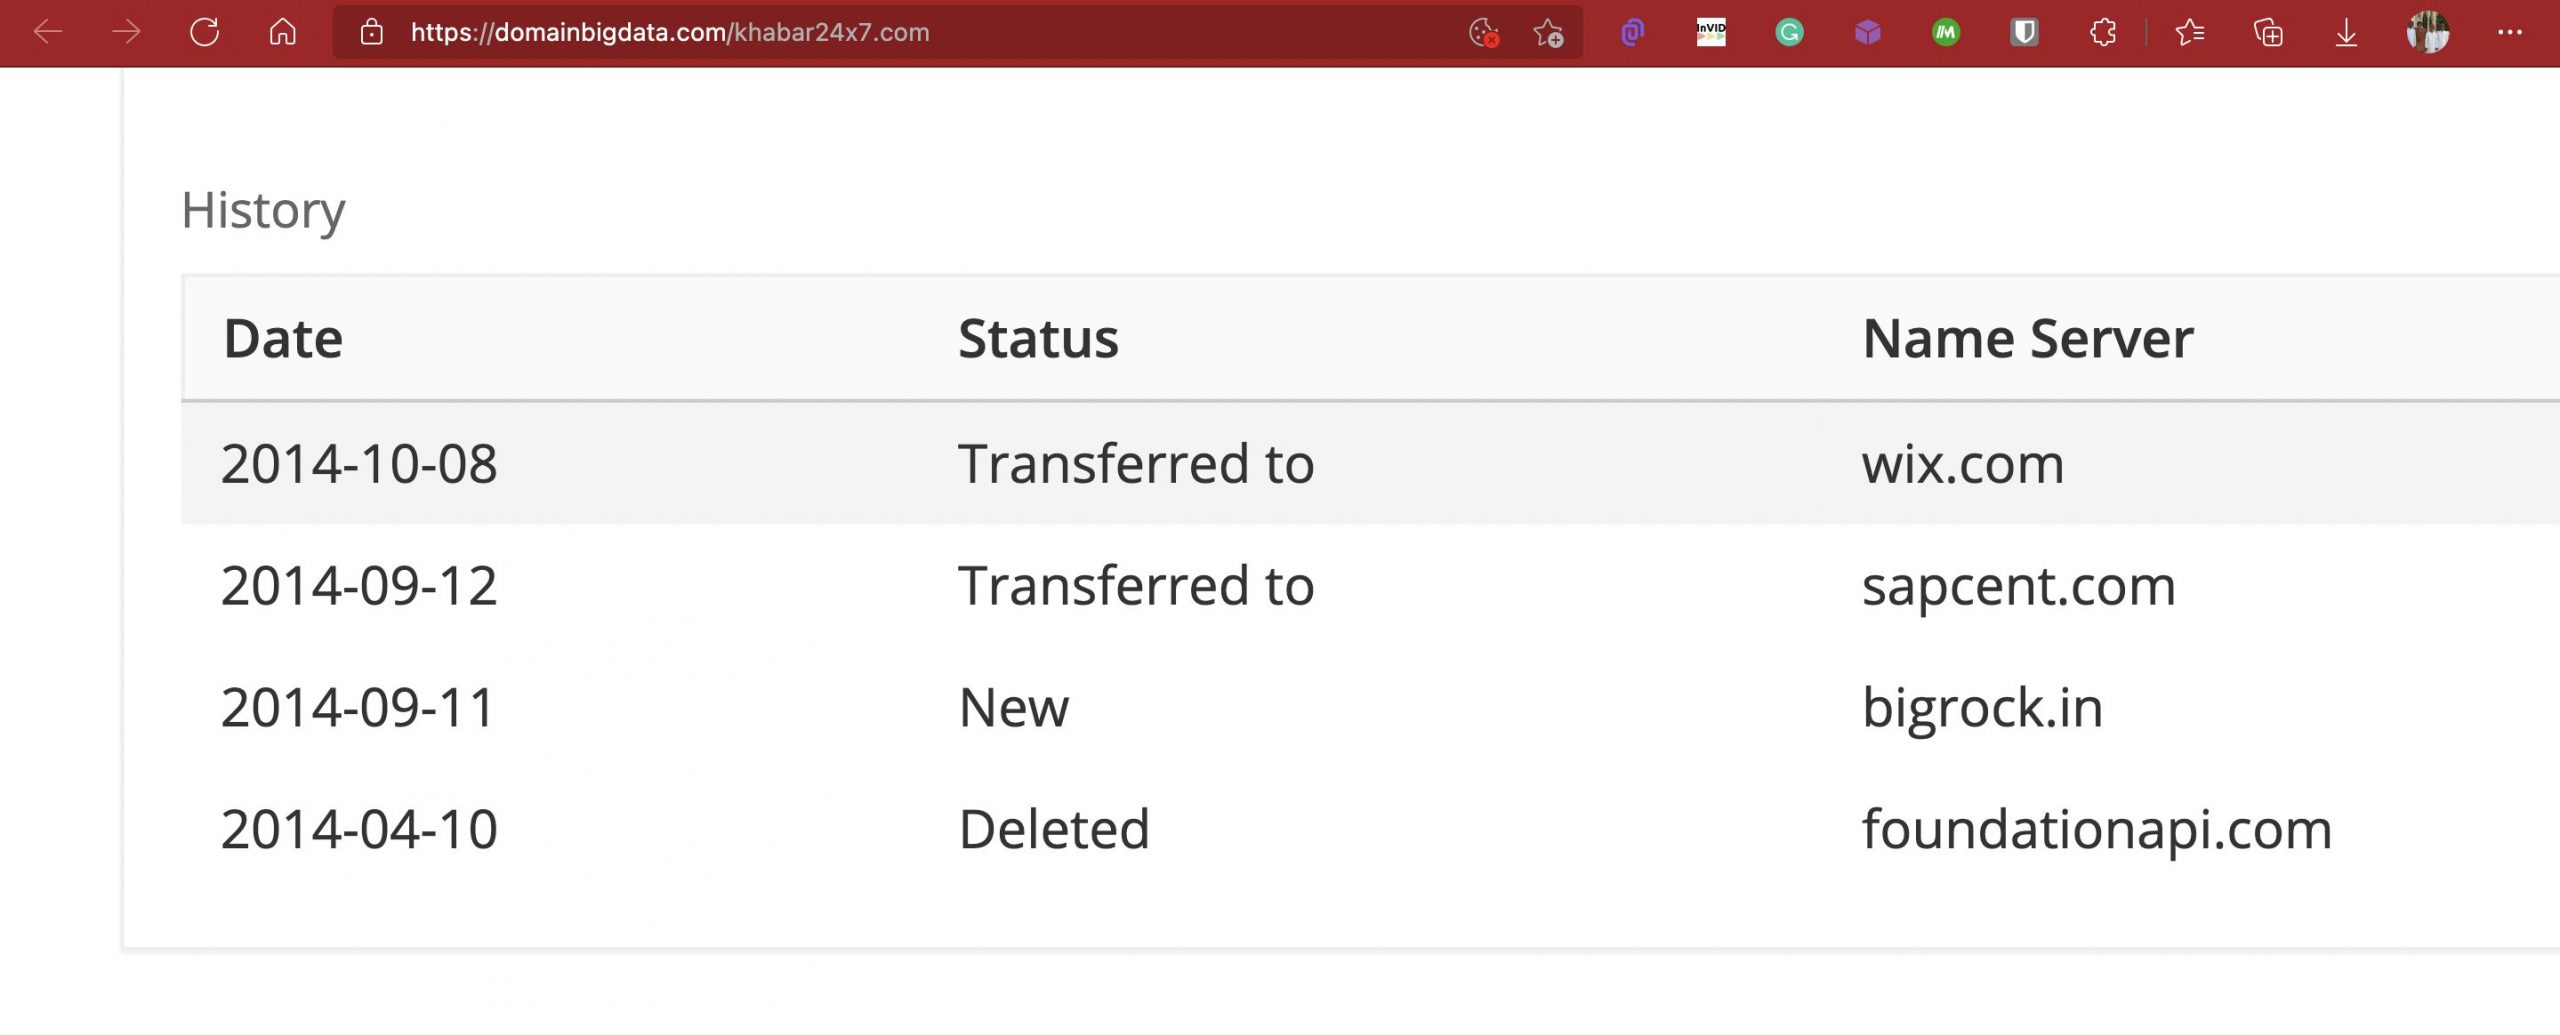Select the date 2014-09-12
The width and height of the screenshot is (2560, 1035).
pos(359,586)
